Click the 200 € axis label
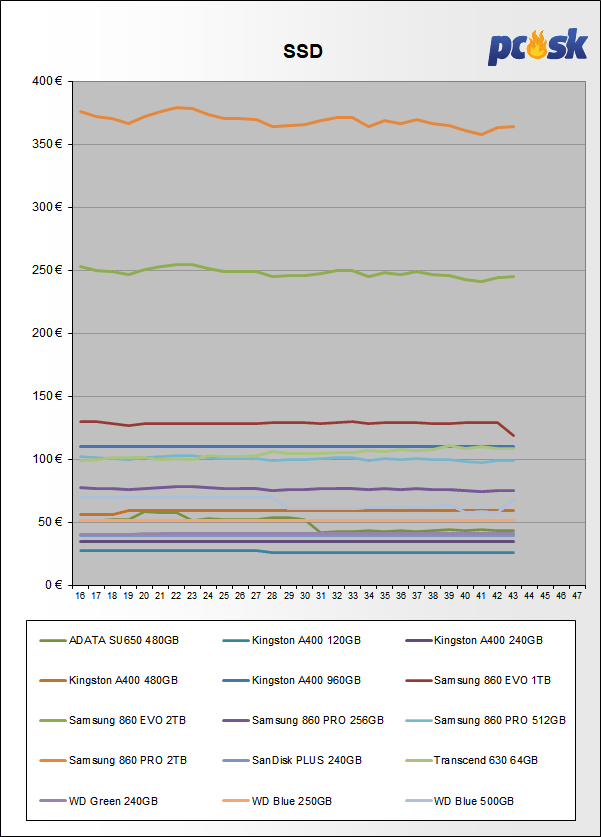The width and height of the screenshot is (601, 837). pyautogui.click(x=47, y=333)
